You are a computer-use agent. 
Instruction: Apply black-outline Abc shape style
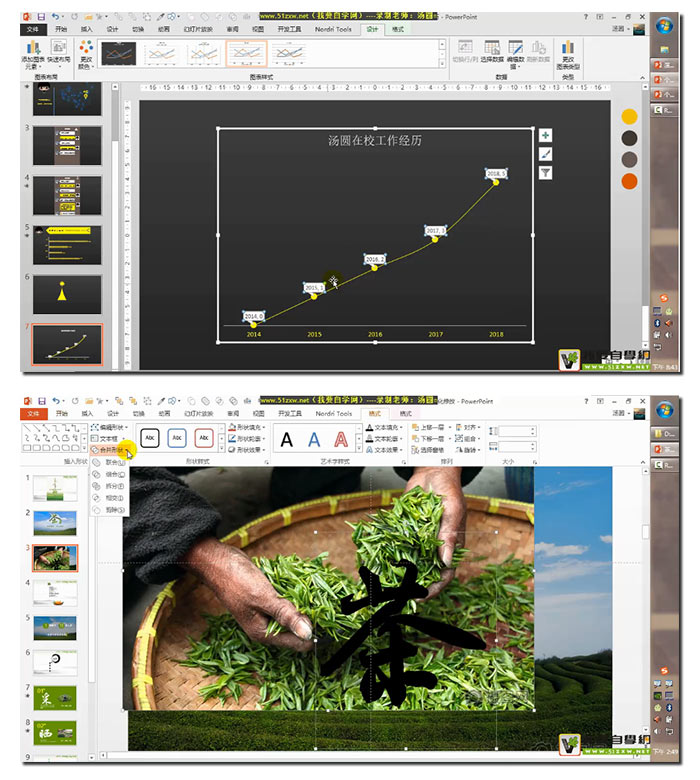pos(150,438)
